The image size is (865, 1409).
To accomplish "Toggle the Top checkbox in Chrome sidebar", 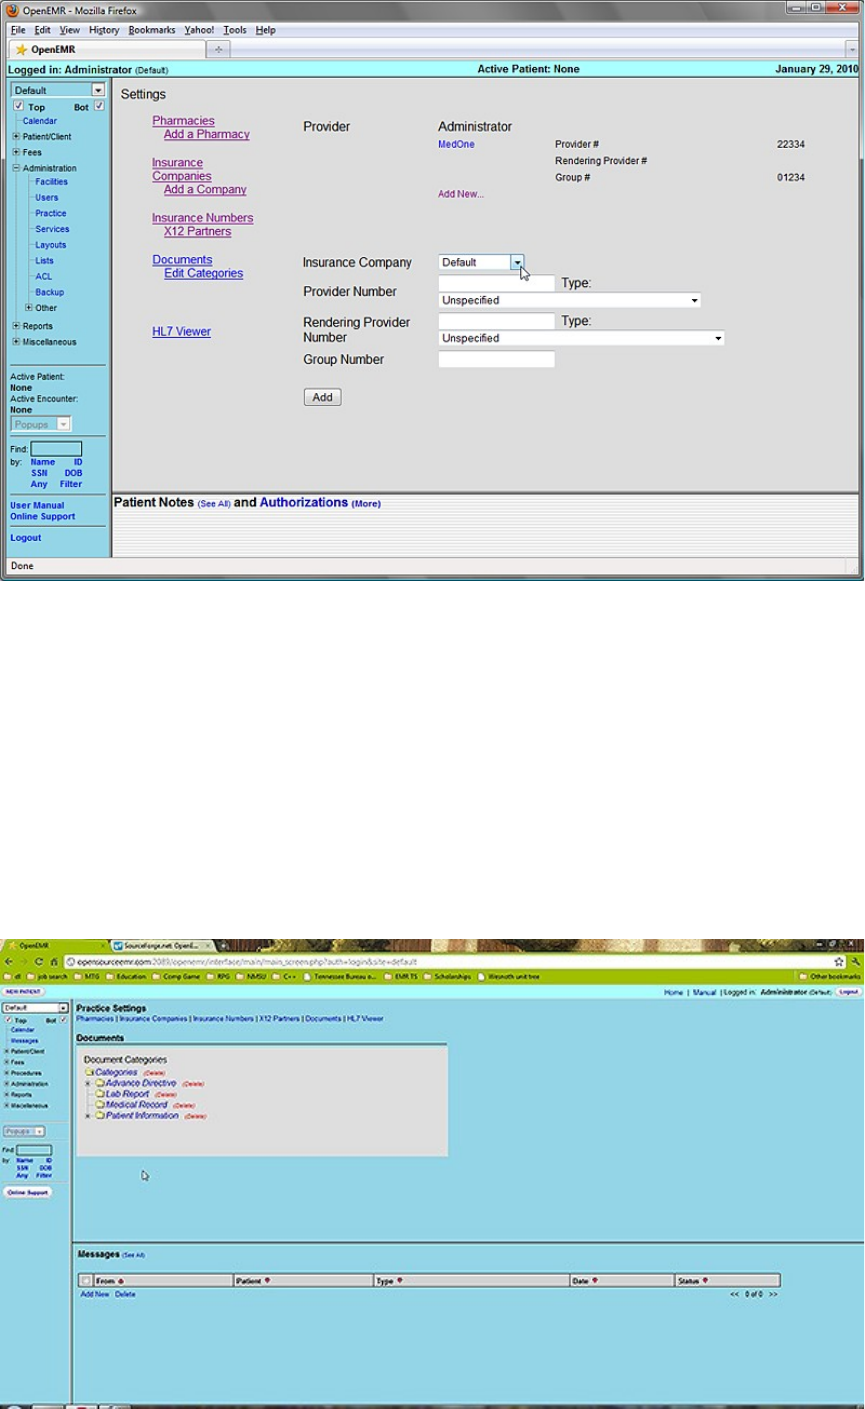I will click(x=7, y=1020).
